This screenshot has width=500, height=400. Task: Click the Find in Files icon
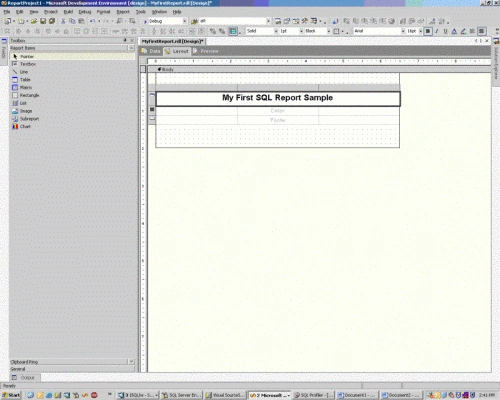point(194,21)
